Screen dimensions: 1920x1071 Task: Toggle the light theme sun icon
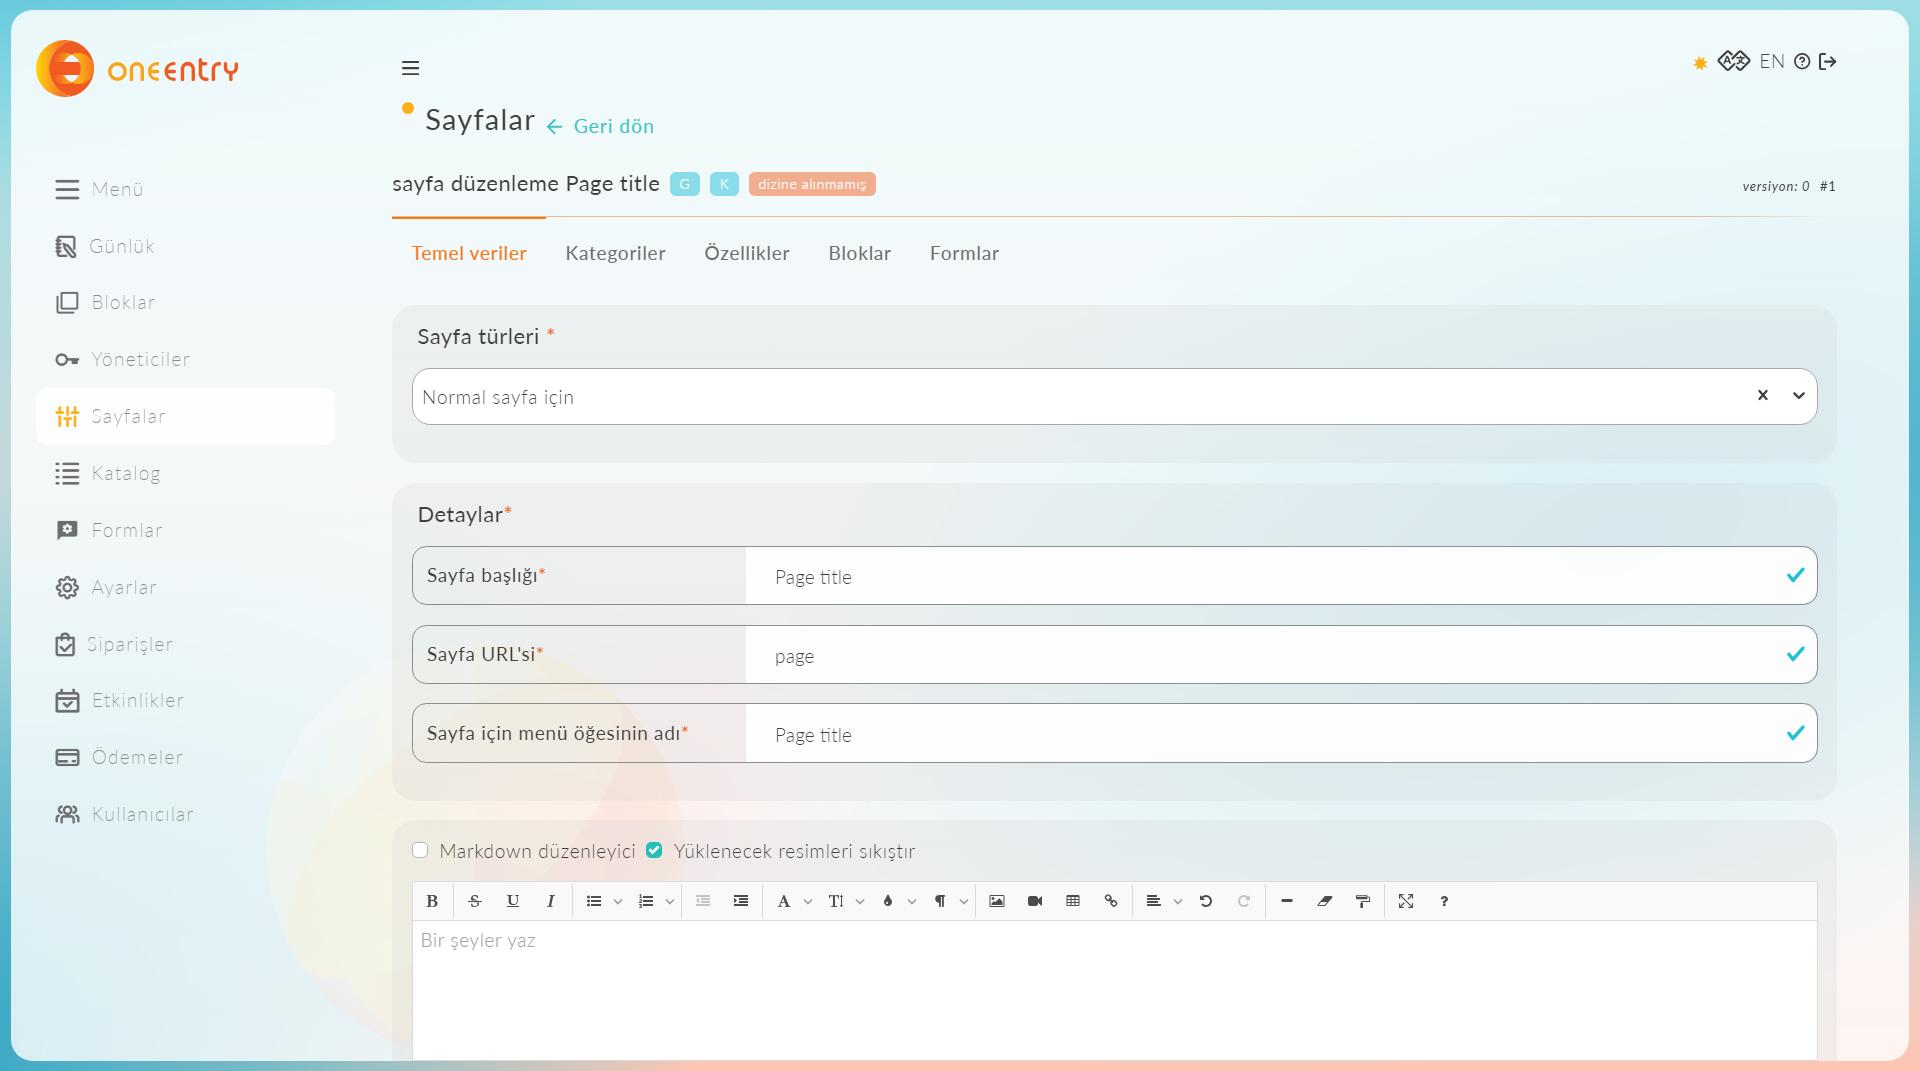coord(1700,63)
